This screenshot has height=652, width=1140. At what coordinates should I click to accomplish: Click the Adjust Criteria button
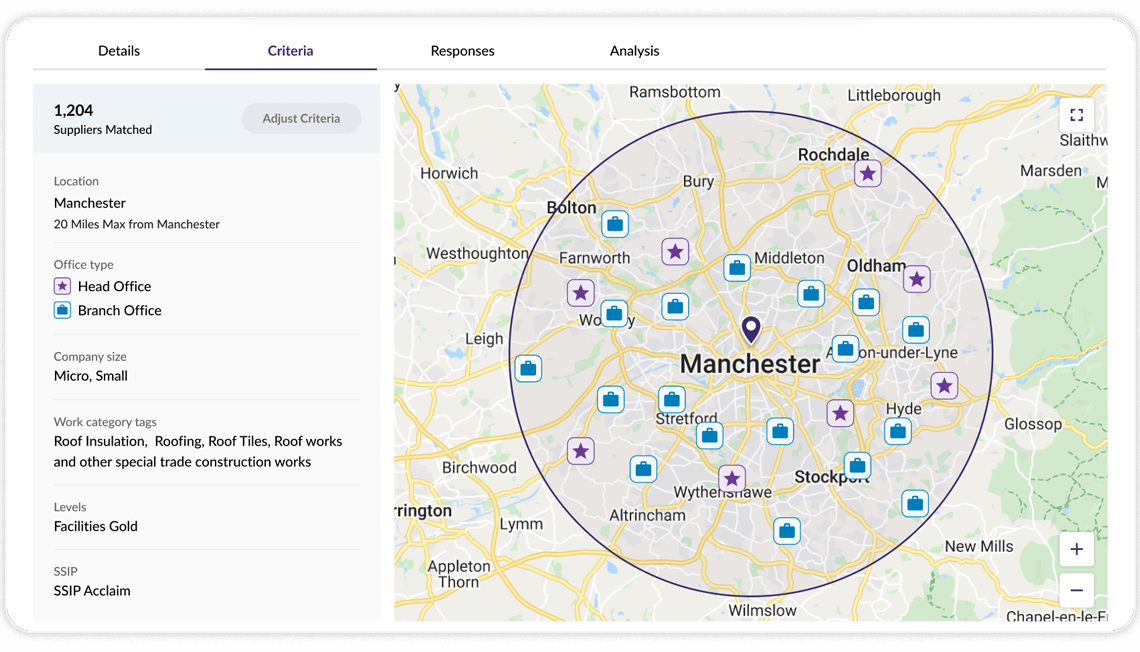(301, 118)
